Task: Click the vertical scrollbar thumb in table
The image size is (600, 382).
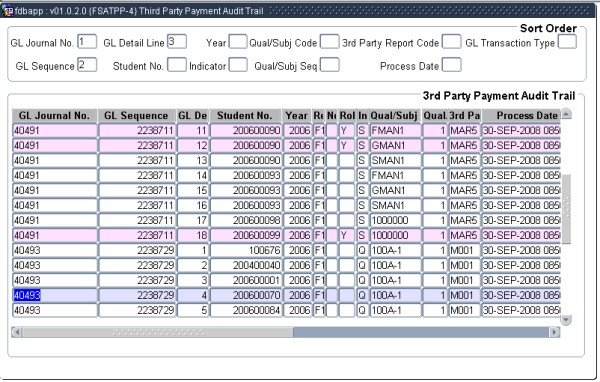Action: coord(566,209)
